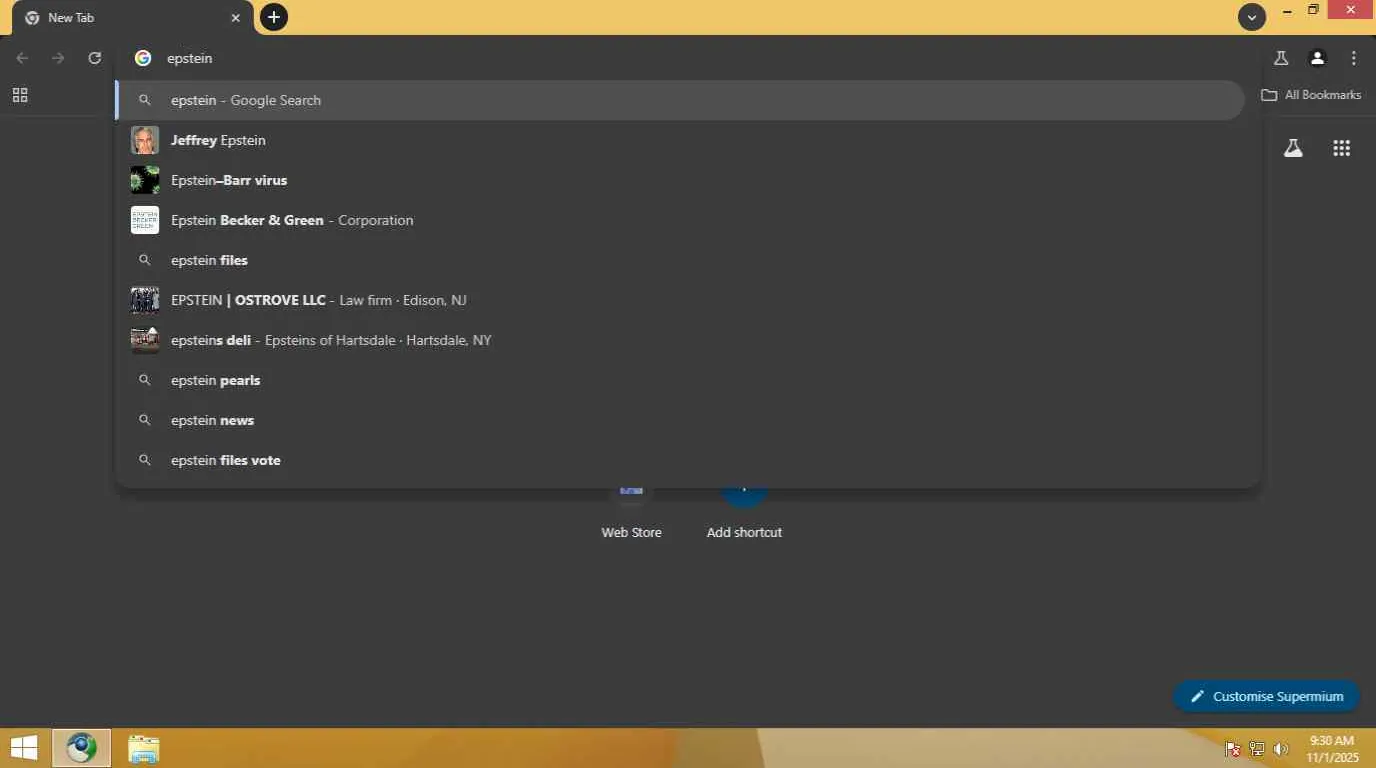1376x768 pixels.
Task: Open the Action Center flag tray icon
Action: [x=1233, y=749]
